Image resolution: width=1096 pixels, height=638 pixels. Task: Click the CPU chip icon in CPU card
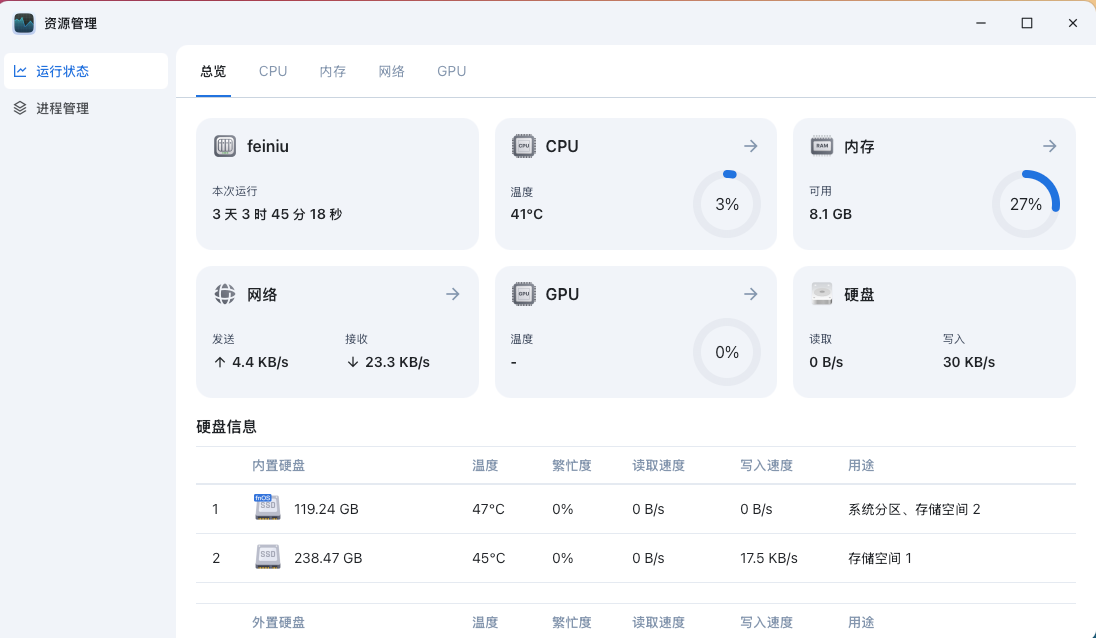tap(524, 146)
